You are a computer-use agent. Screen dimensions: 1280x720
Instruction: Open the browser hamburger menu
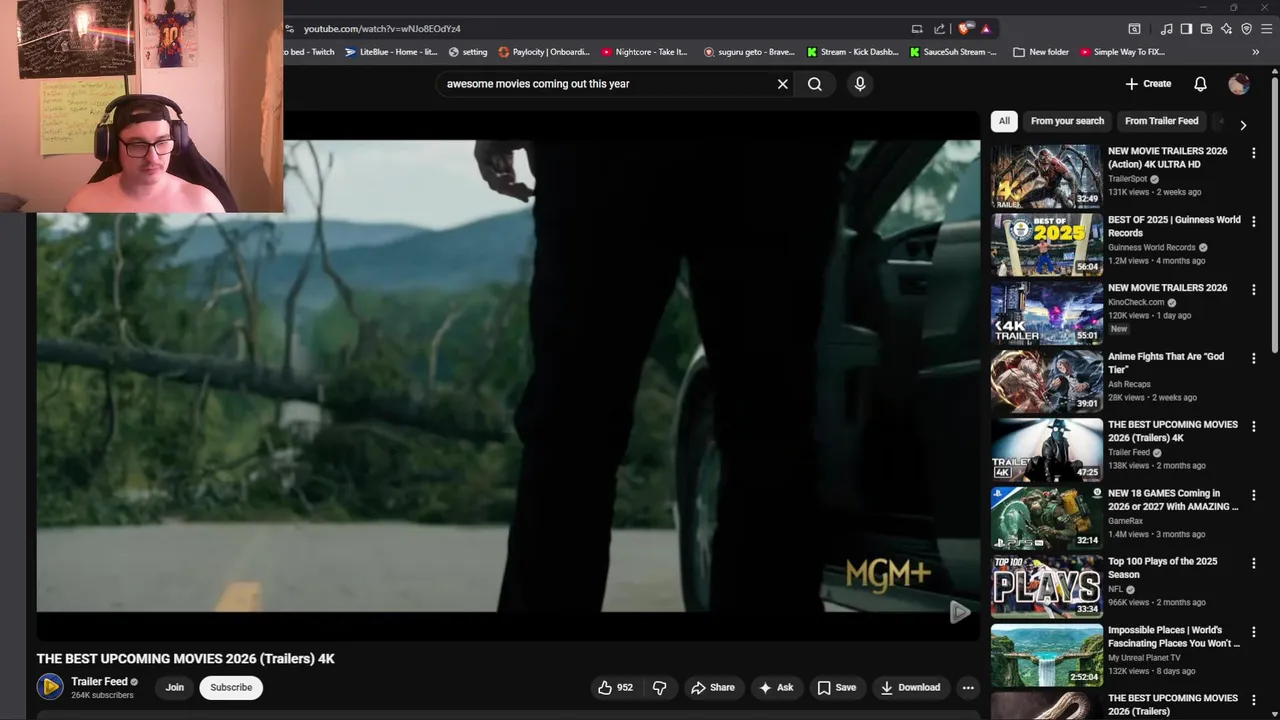coord(1266,29)
